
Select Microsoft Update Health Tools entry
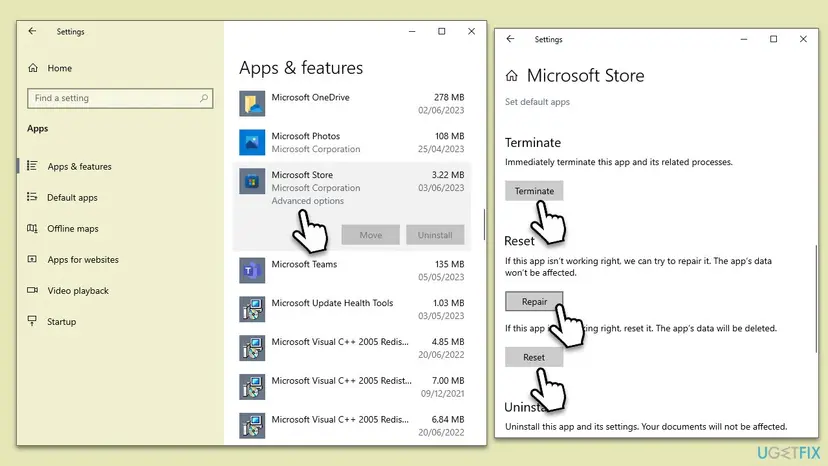[352, 309]
